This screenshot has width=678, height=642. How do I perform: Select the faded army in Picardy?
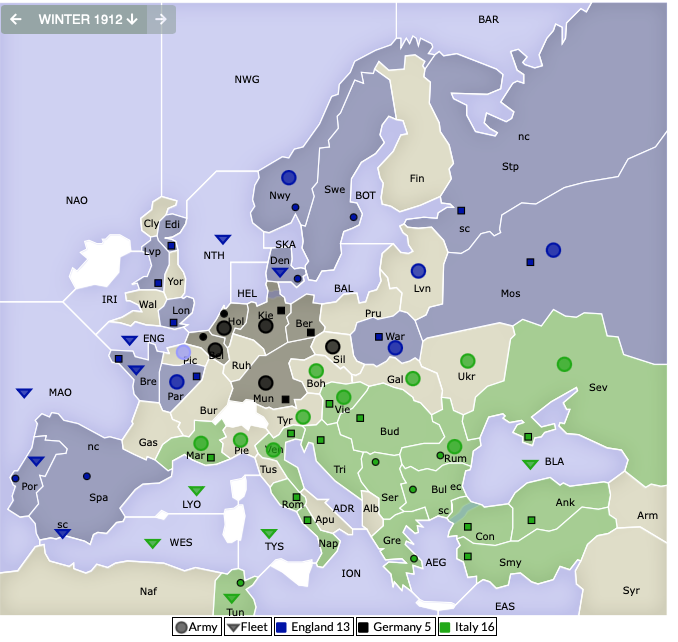[183, 352]
